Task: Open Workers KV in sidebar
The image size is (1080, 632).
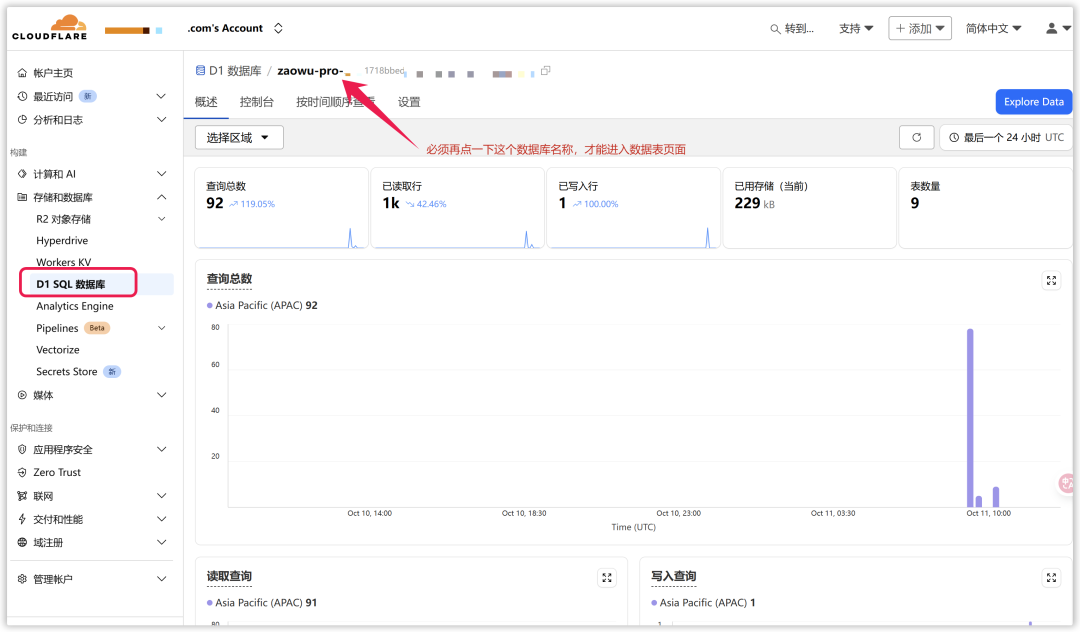Action: [x=63, y=262]
